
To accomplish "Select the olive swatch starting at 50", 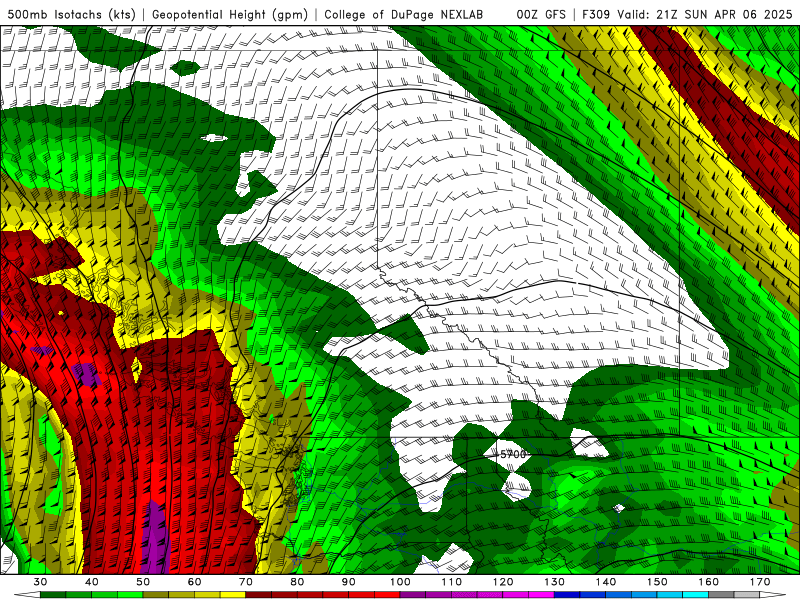I will point(156,594).
